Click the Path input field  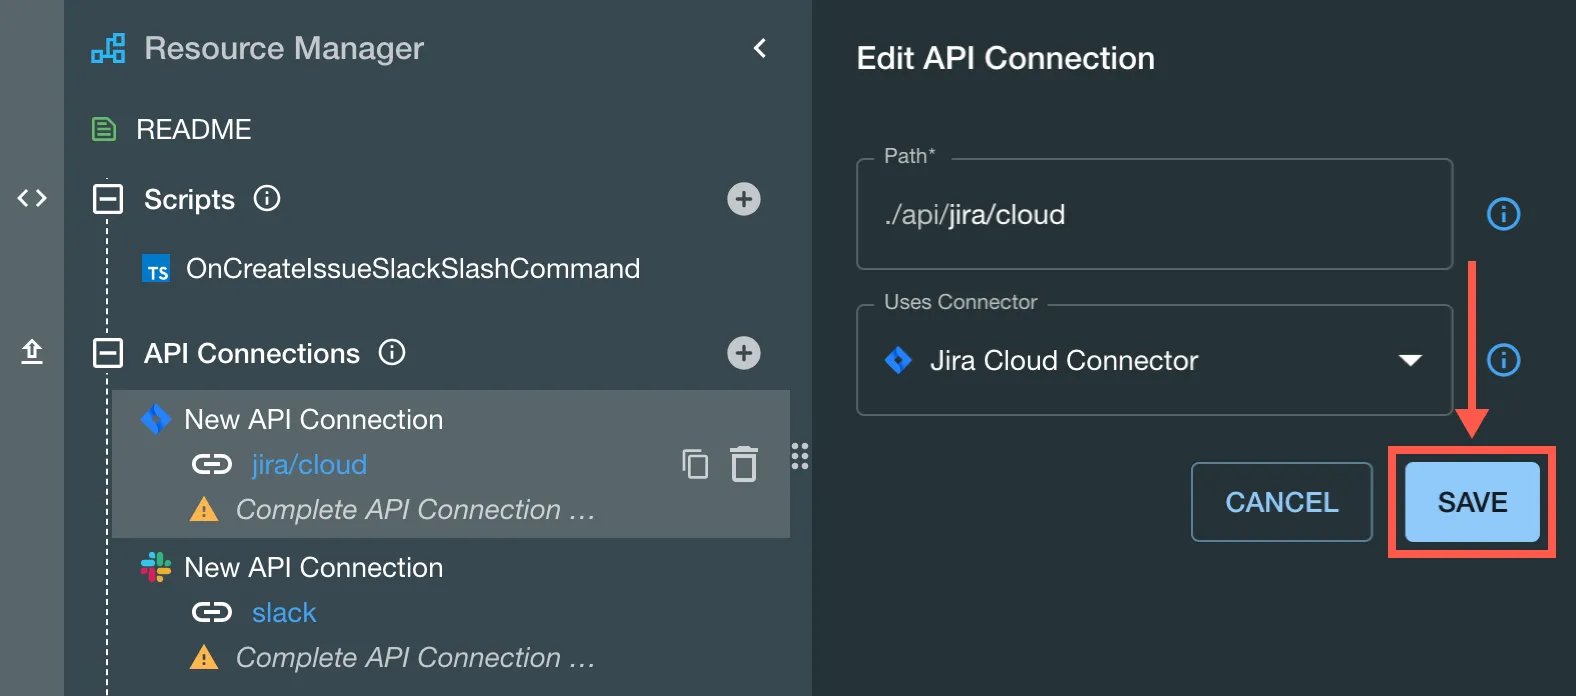point(1154,214)
